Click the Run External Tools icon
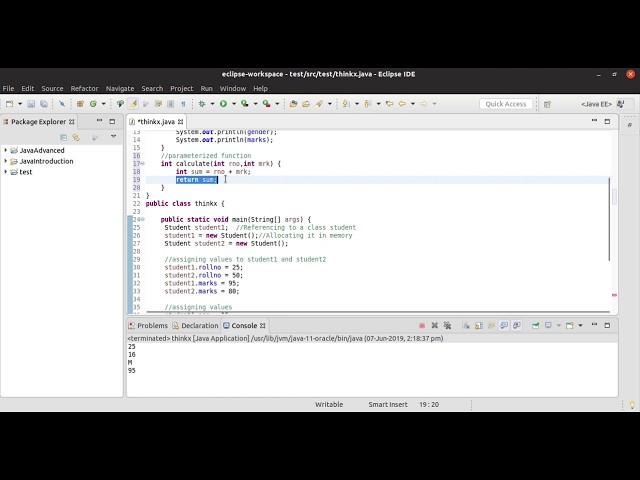This screenshot has height=480, width=640. (x=266, y=104)
